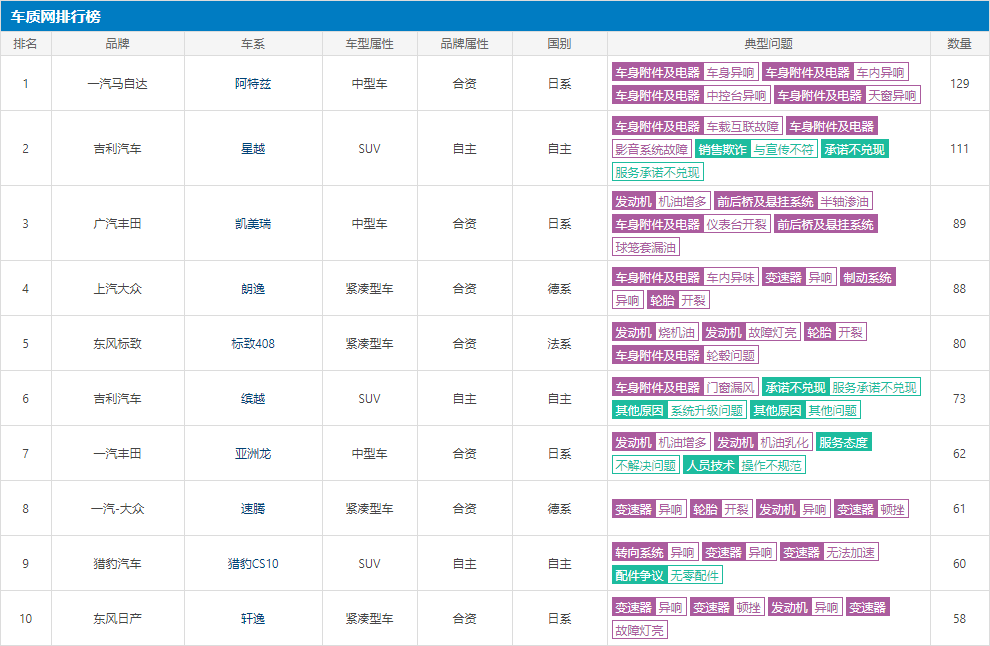Click the 销售欺诈 green category tag
The height and width of the screenshot is (646, 990).
[x=722, y=150]
